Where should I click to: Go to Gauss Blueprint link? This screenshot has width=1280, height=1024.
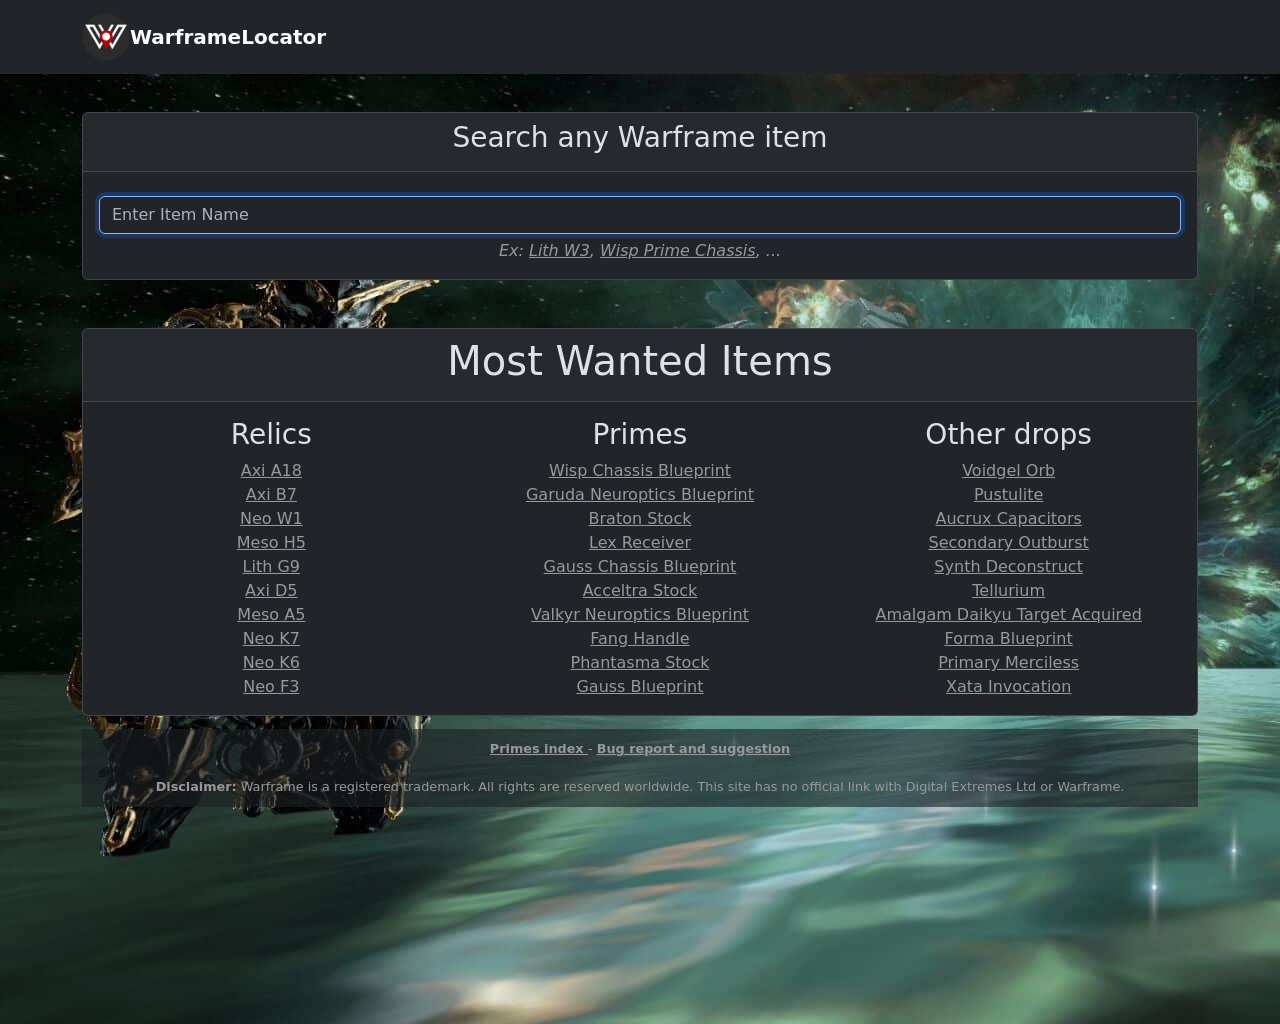click(640, 687)
